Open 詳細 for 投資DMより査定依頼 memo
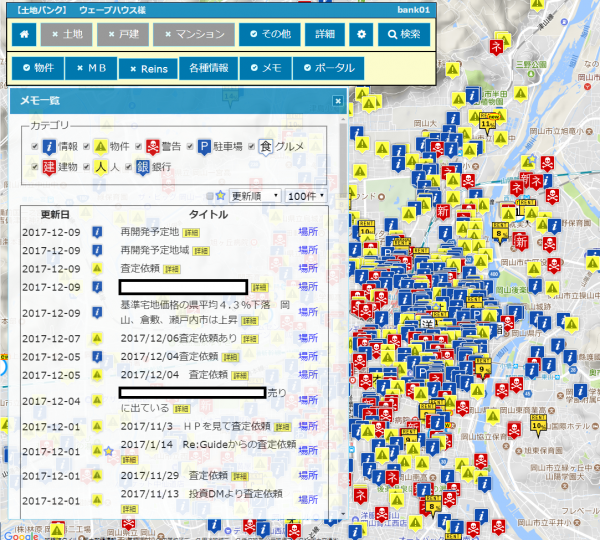The image size is (600, 540). [x=129, y=509]
